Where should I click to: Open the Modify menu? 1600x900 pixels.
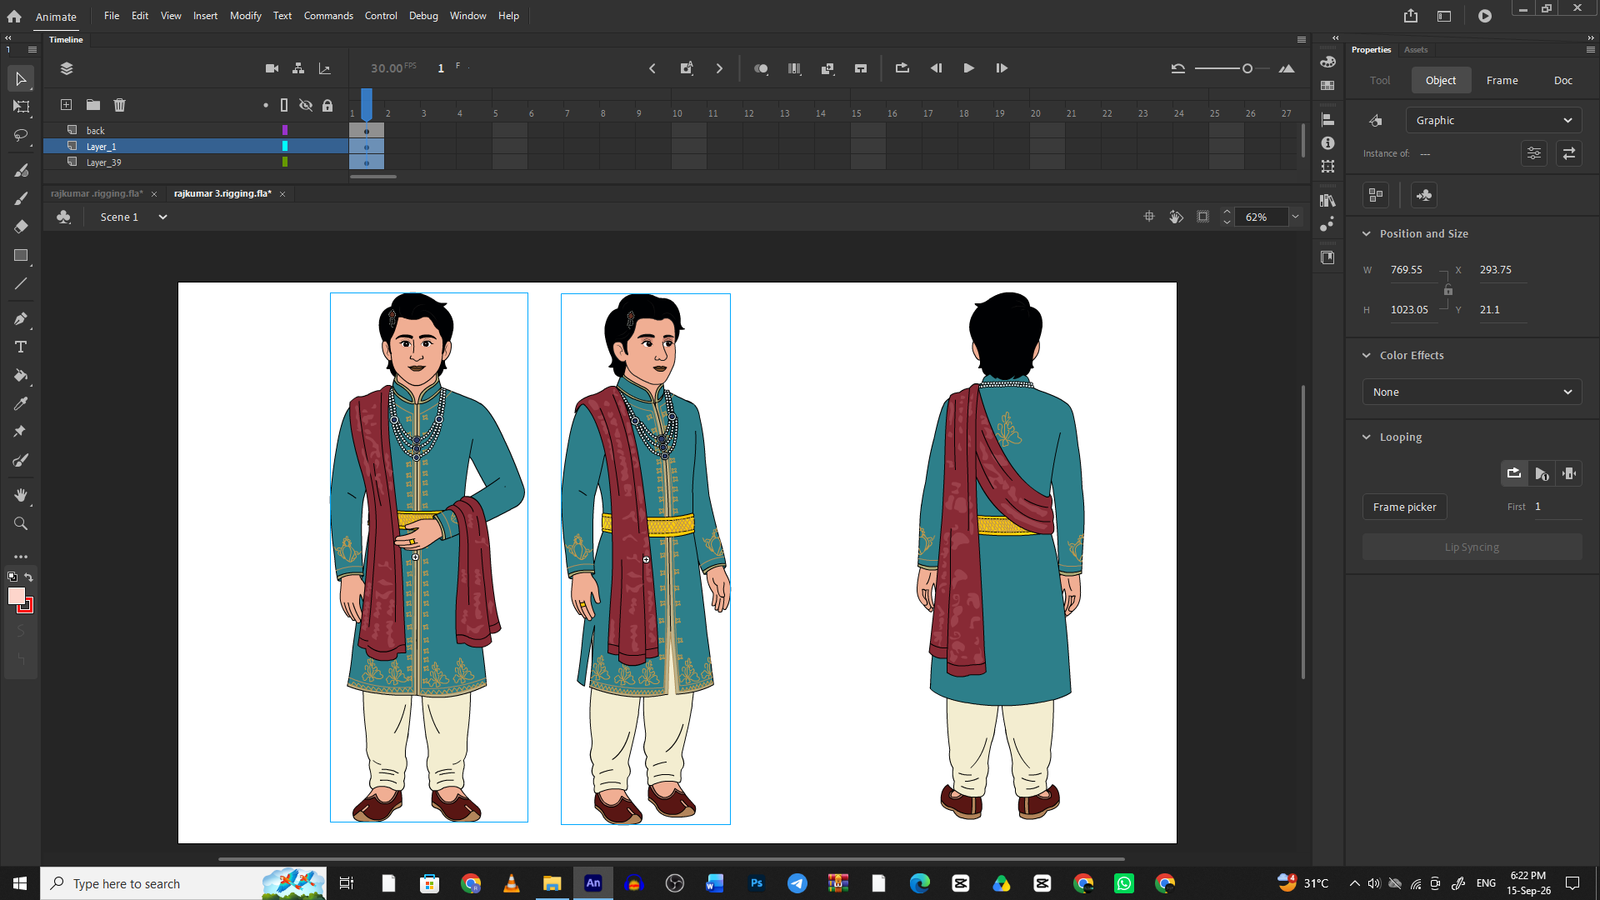[245, 16]
